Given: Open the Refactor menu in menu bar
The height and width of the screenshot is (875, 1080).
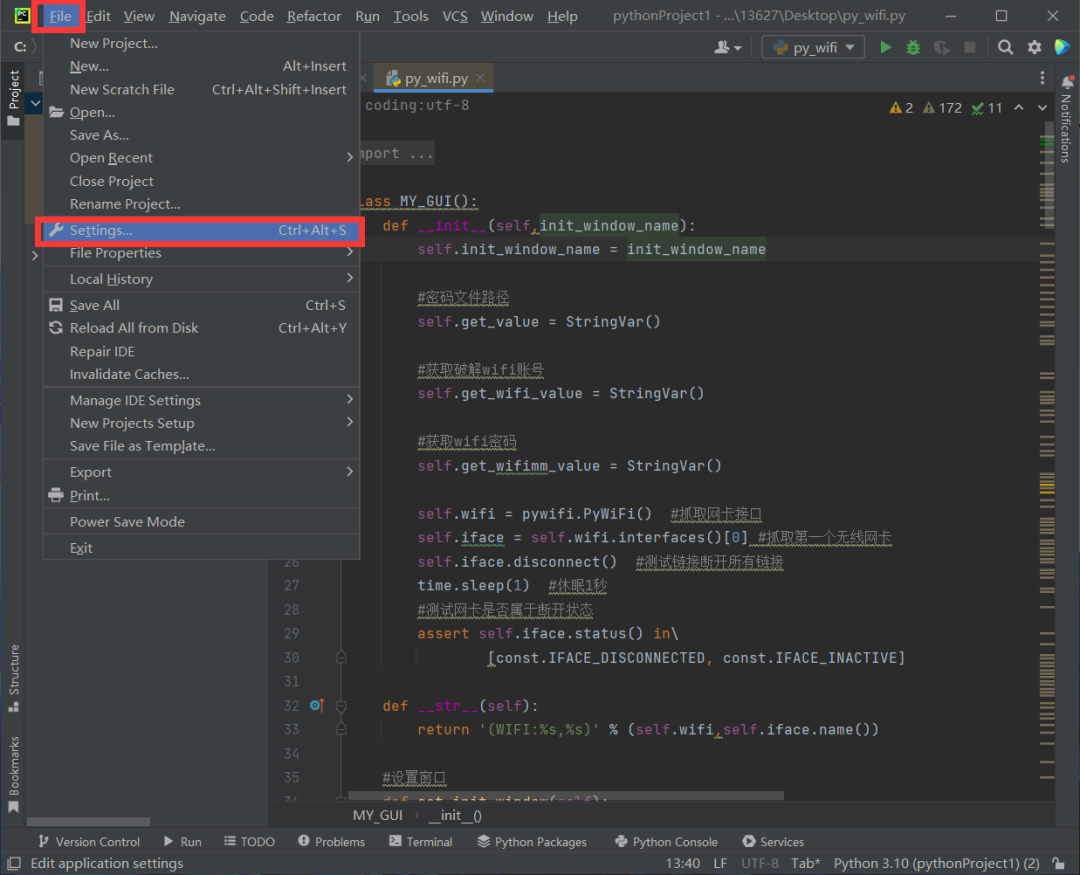Looking at the screenshot, I should pyautogui.click(x=314, y=16).
